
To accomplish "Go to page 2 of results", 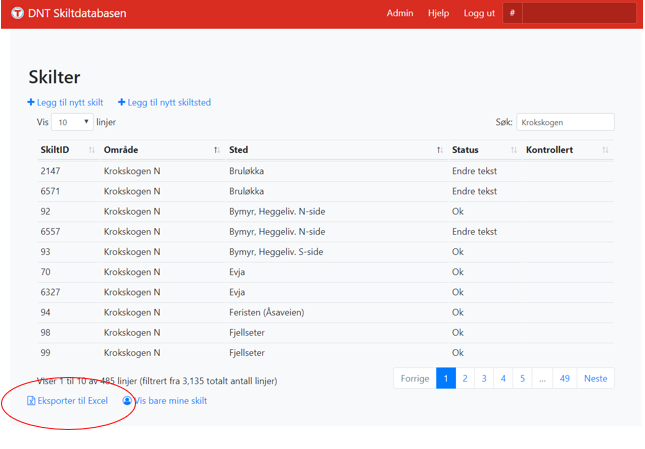I will tap(465, 378).
